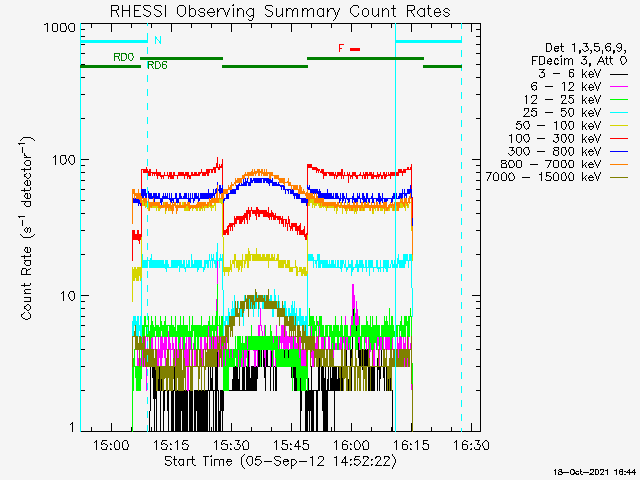The height and width of the screenshot is (480, 640).
Task: Click the red flare interval bar beside 'F'
Action: (355, 49)
